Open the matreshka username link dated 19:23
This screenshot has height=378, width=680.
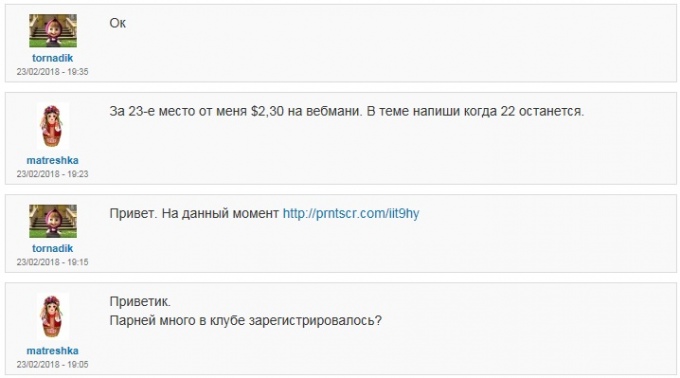point(52,160)
